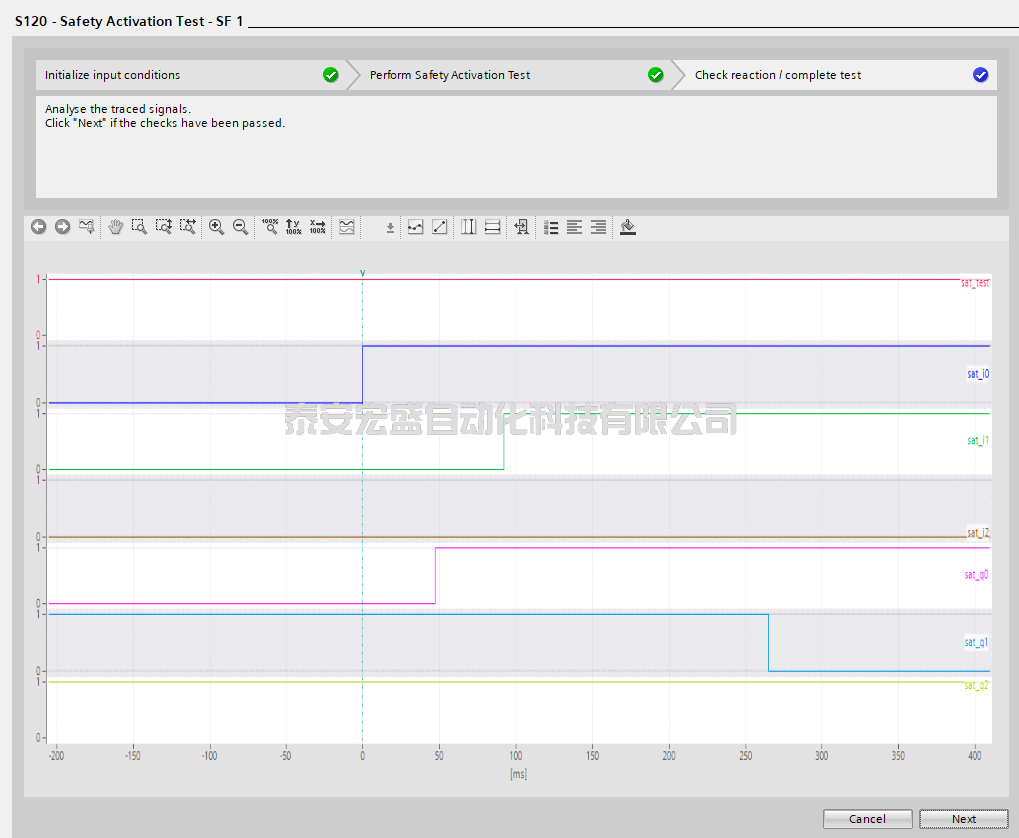Click the zoom out magnifier icon
Screen dimensions: 1019x838
point(240,227)
